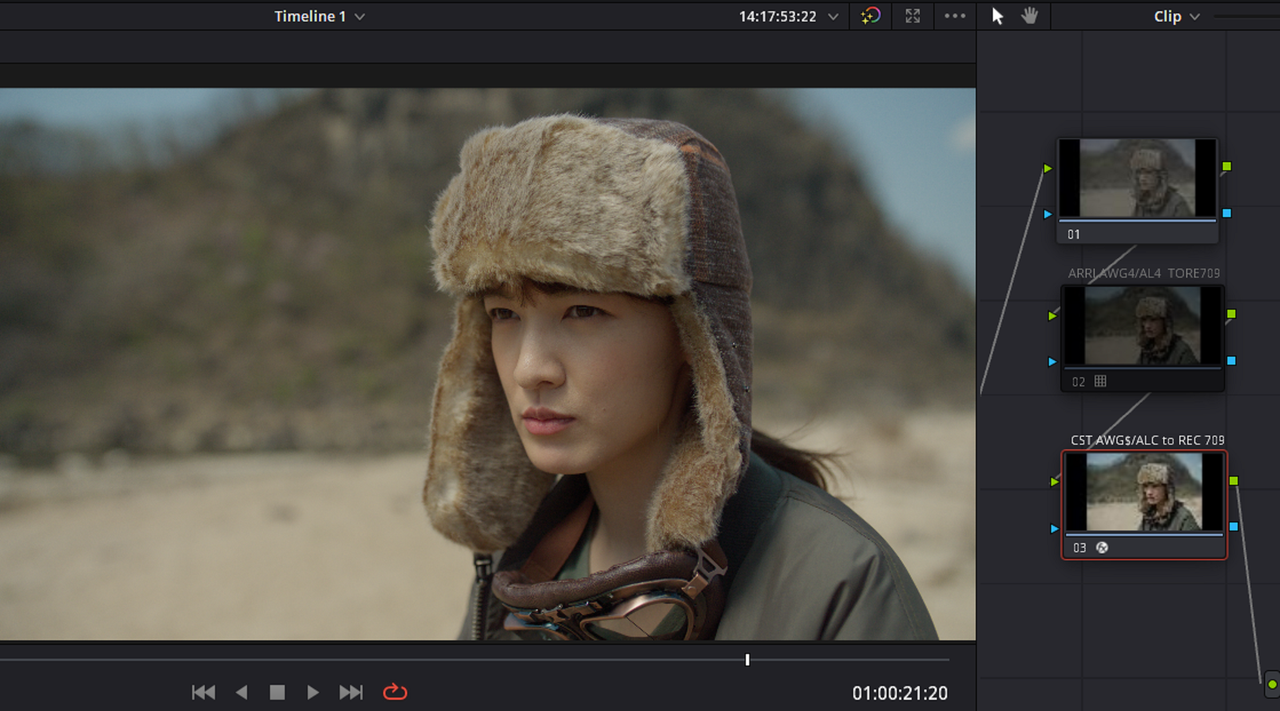Click the '03' node number label

point(1079,548)
